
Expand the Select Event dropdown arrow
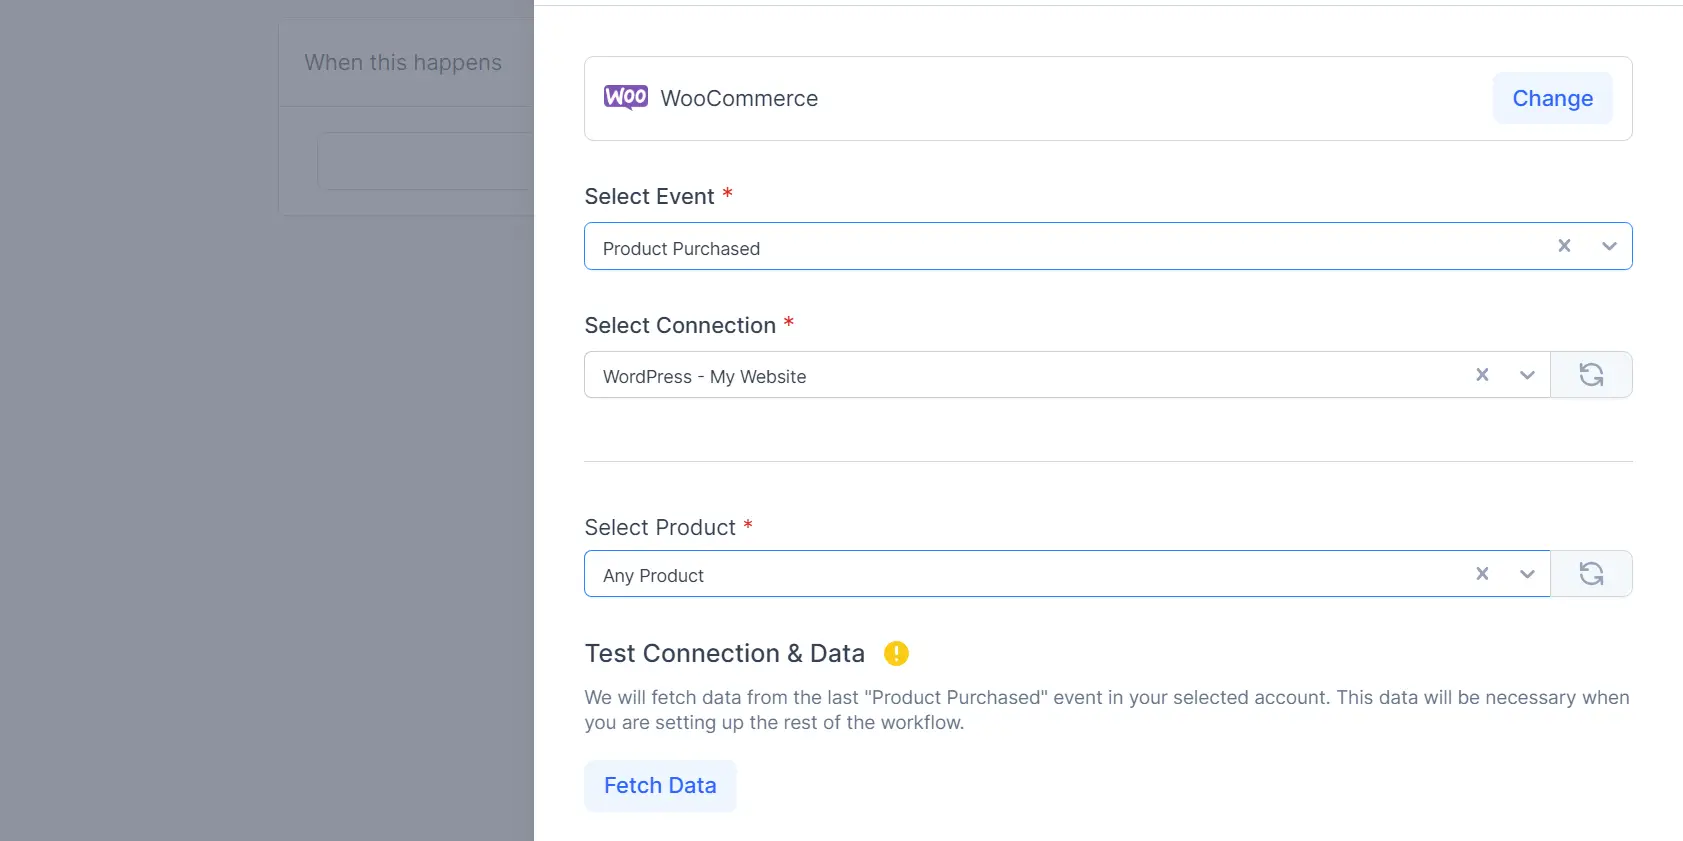tap(1609, 246)
